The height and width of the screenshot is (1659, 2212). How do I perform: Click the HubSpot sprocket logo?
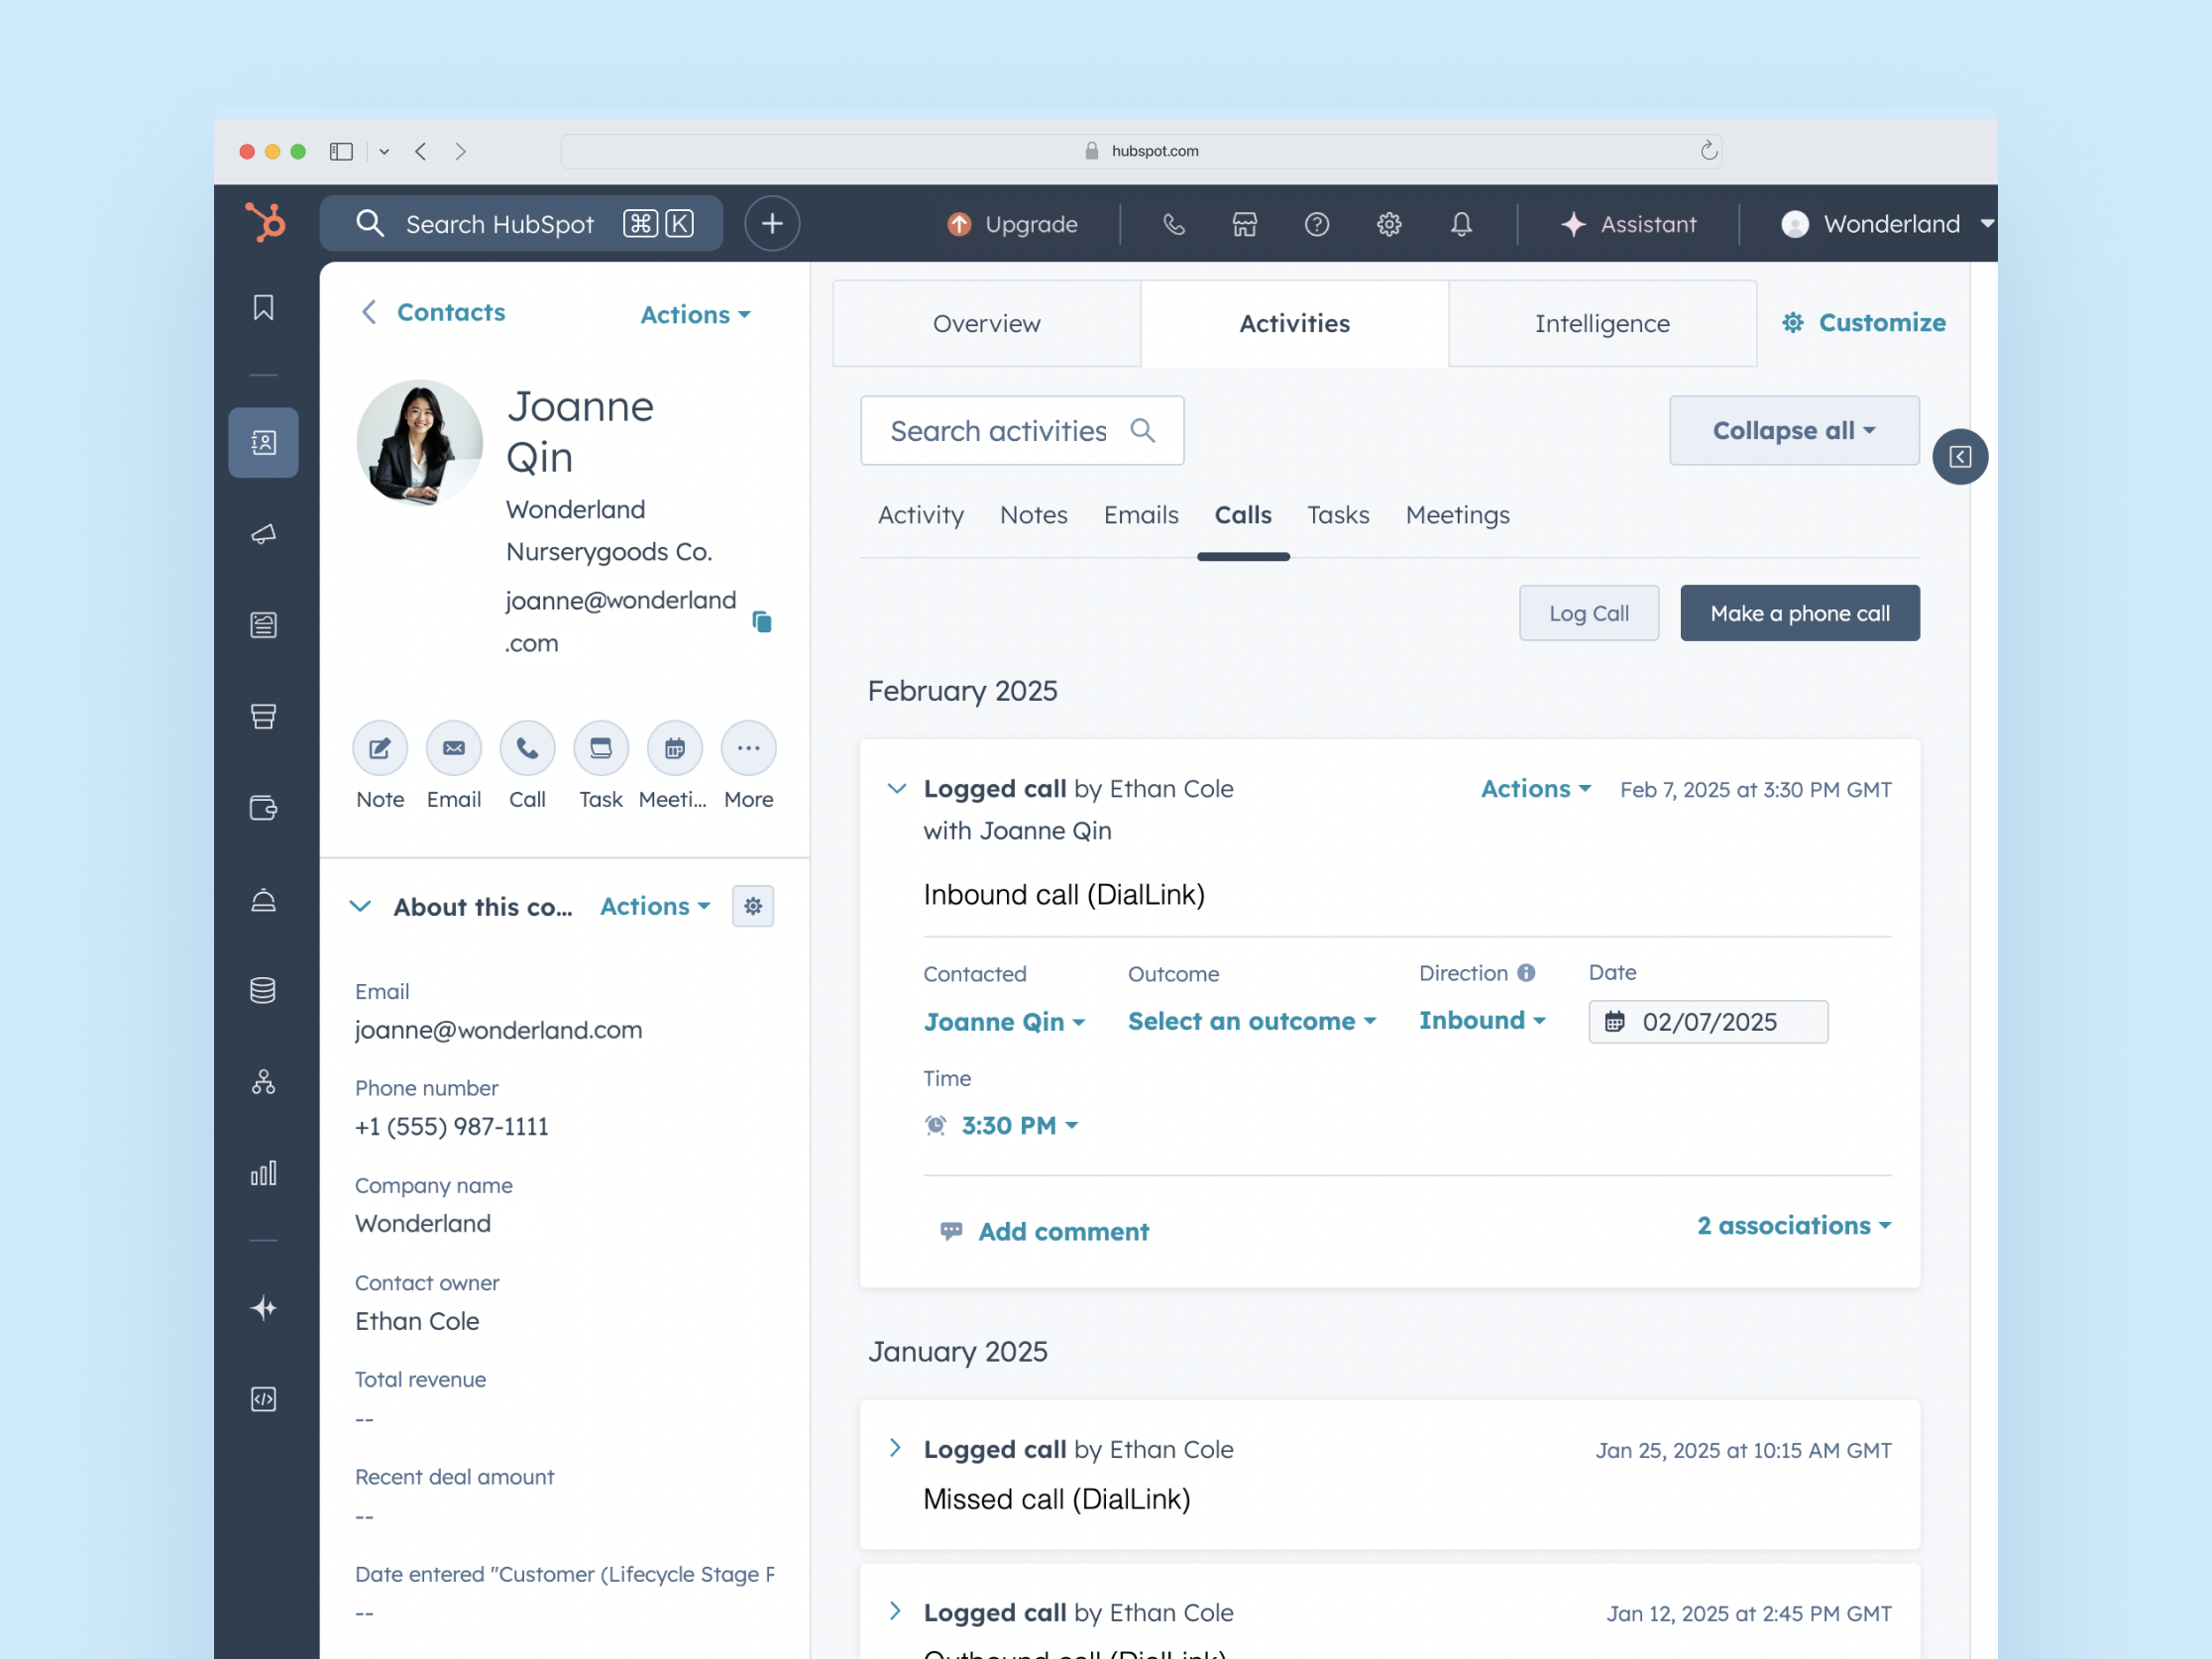click(x=265, y=222)
